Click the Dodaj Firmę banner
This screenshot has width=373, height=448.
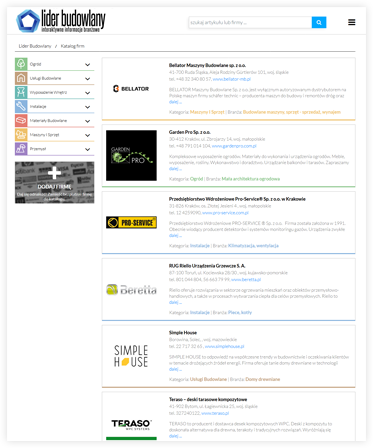coord(55,182)
